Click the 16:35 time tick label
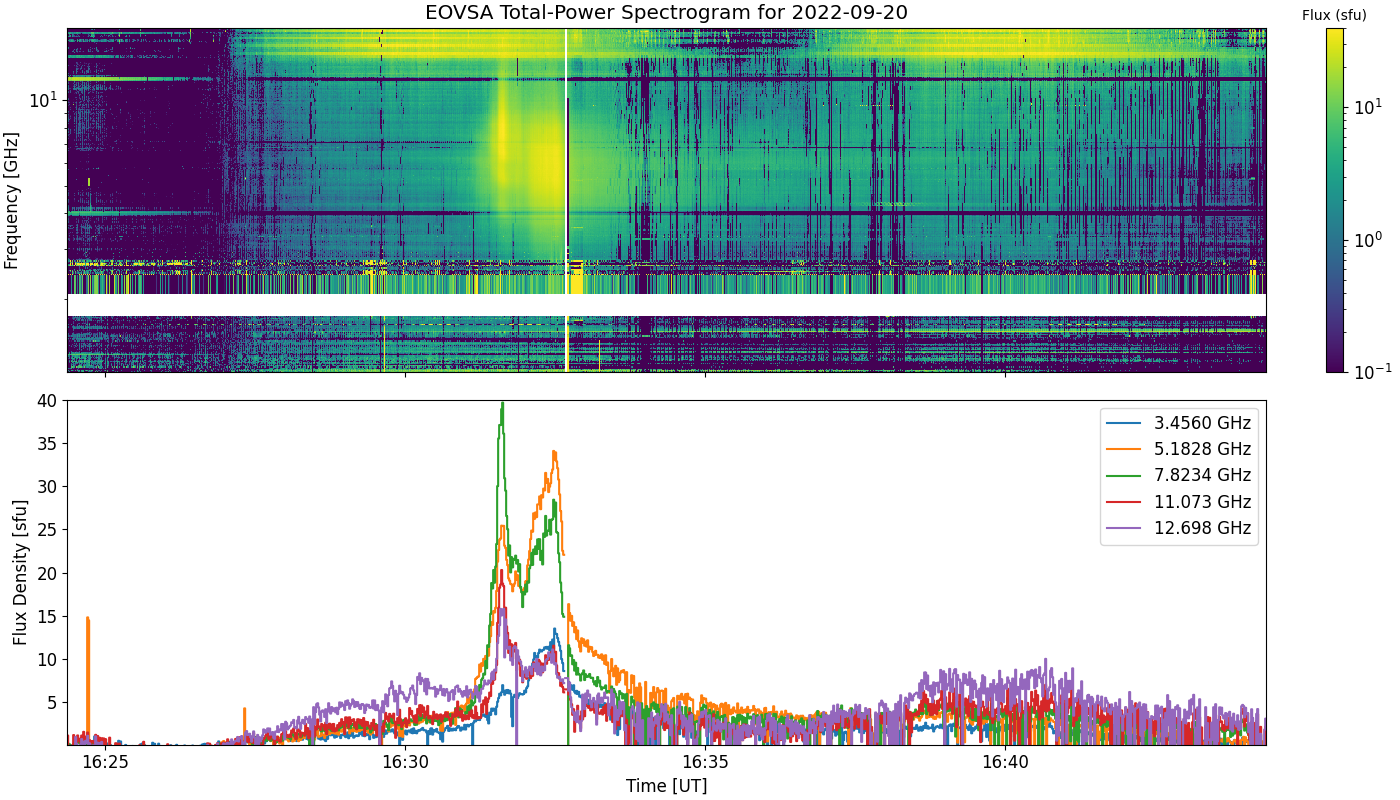The image size is (1400, 800). click(x=705, y=762)
